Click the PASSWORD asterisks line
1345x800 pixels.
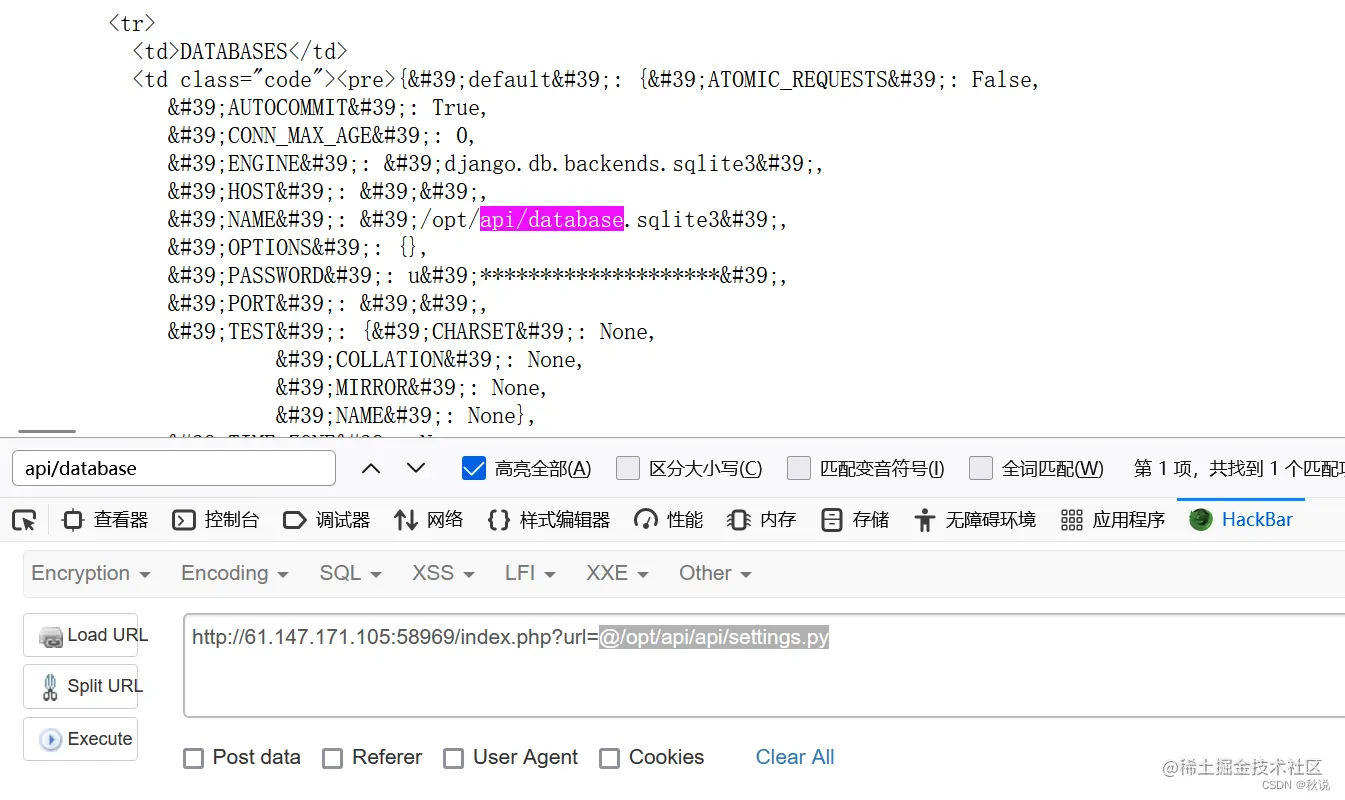pos(478,275)
